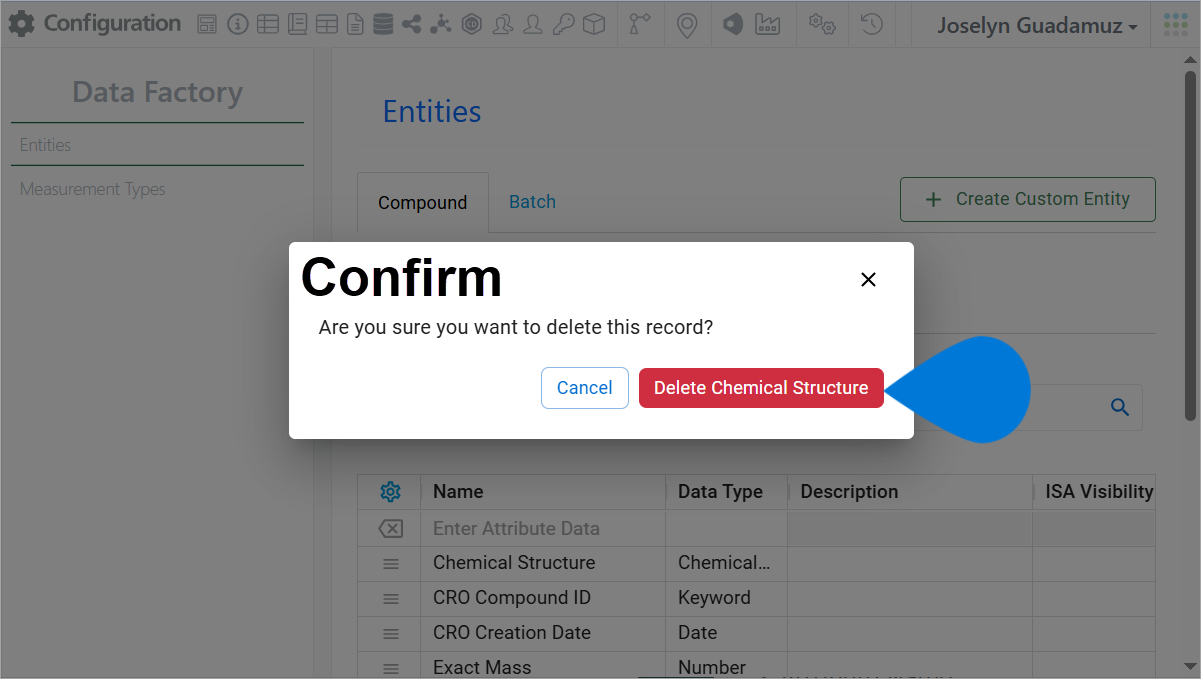Switch to the Batch tab
1201x679 pixels.
click(x=533, y=202)
